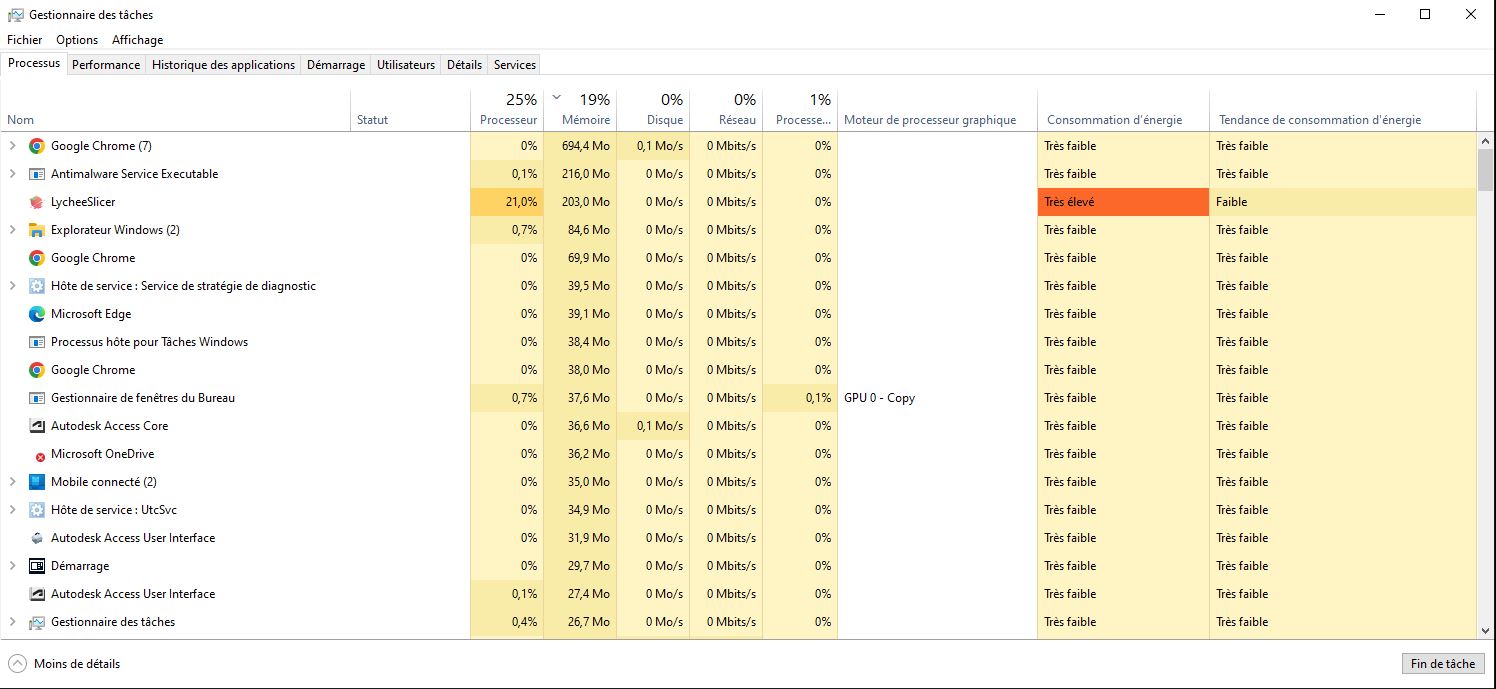
Task: Click the Explorateur Windows (2) folder icon
Action: 37,230
